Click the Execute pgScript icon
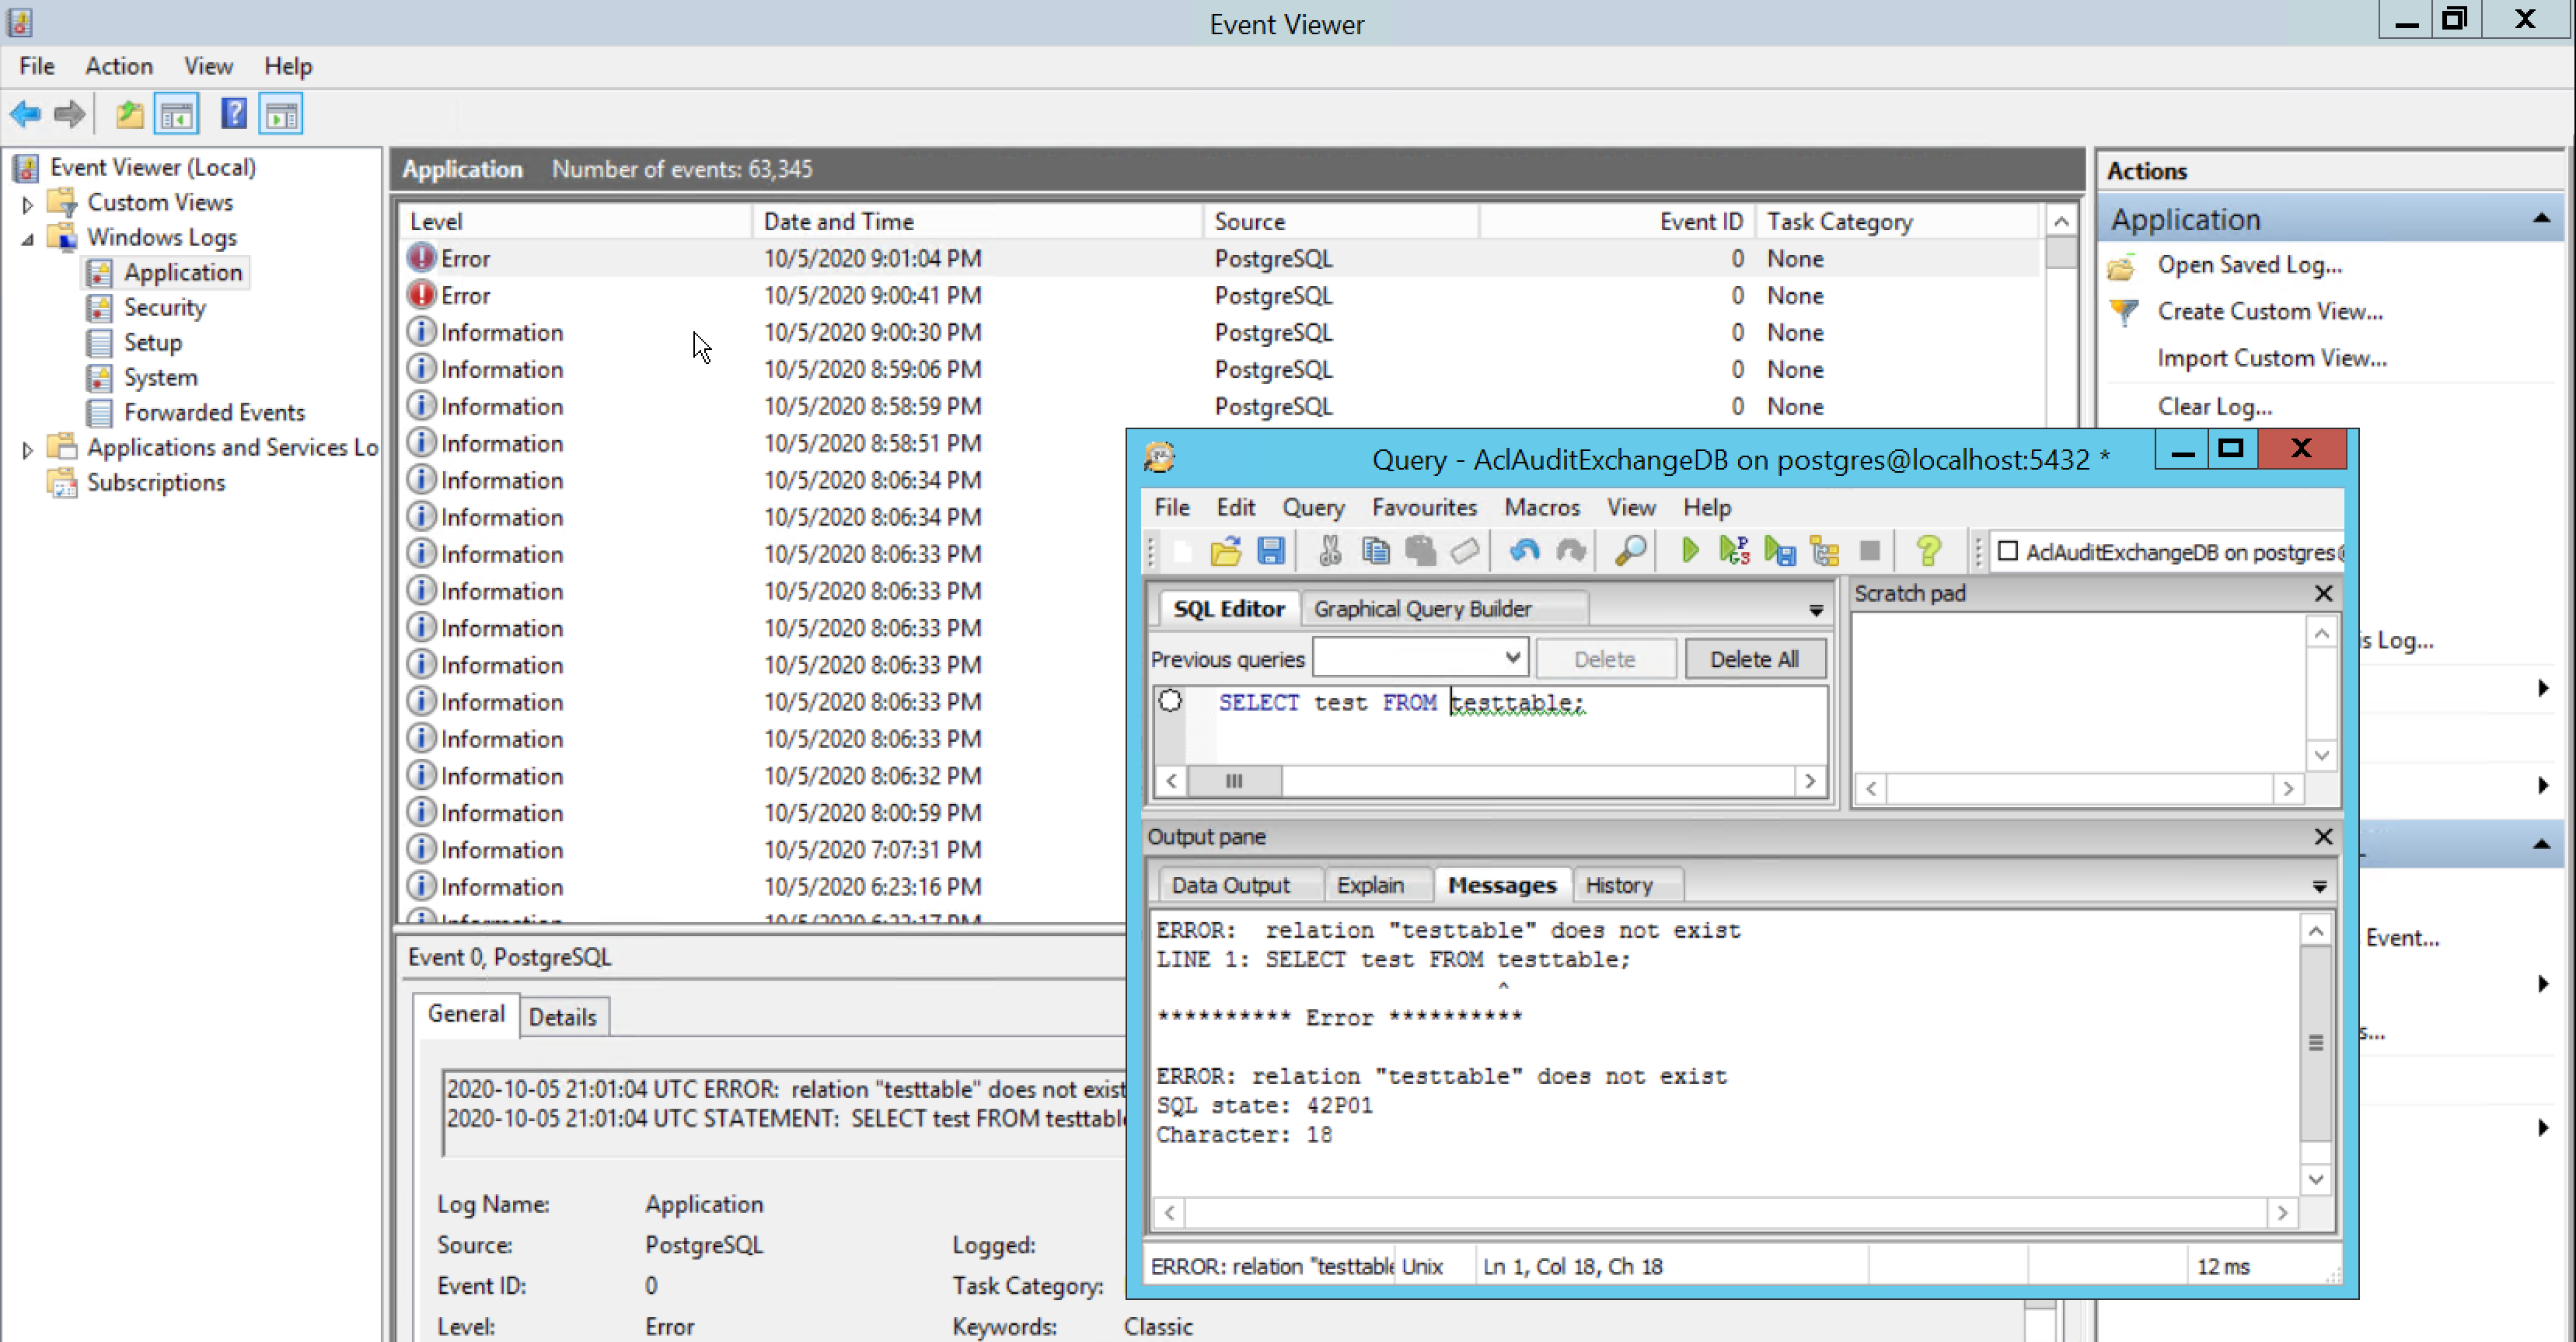The image size is (2576, 1342). point(1735,551)
